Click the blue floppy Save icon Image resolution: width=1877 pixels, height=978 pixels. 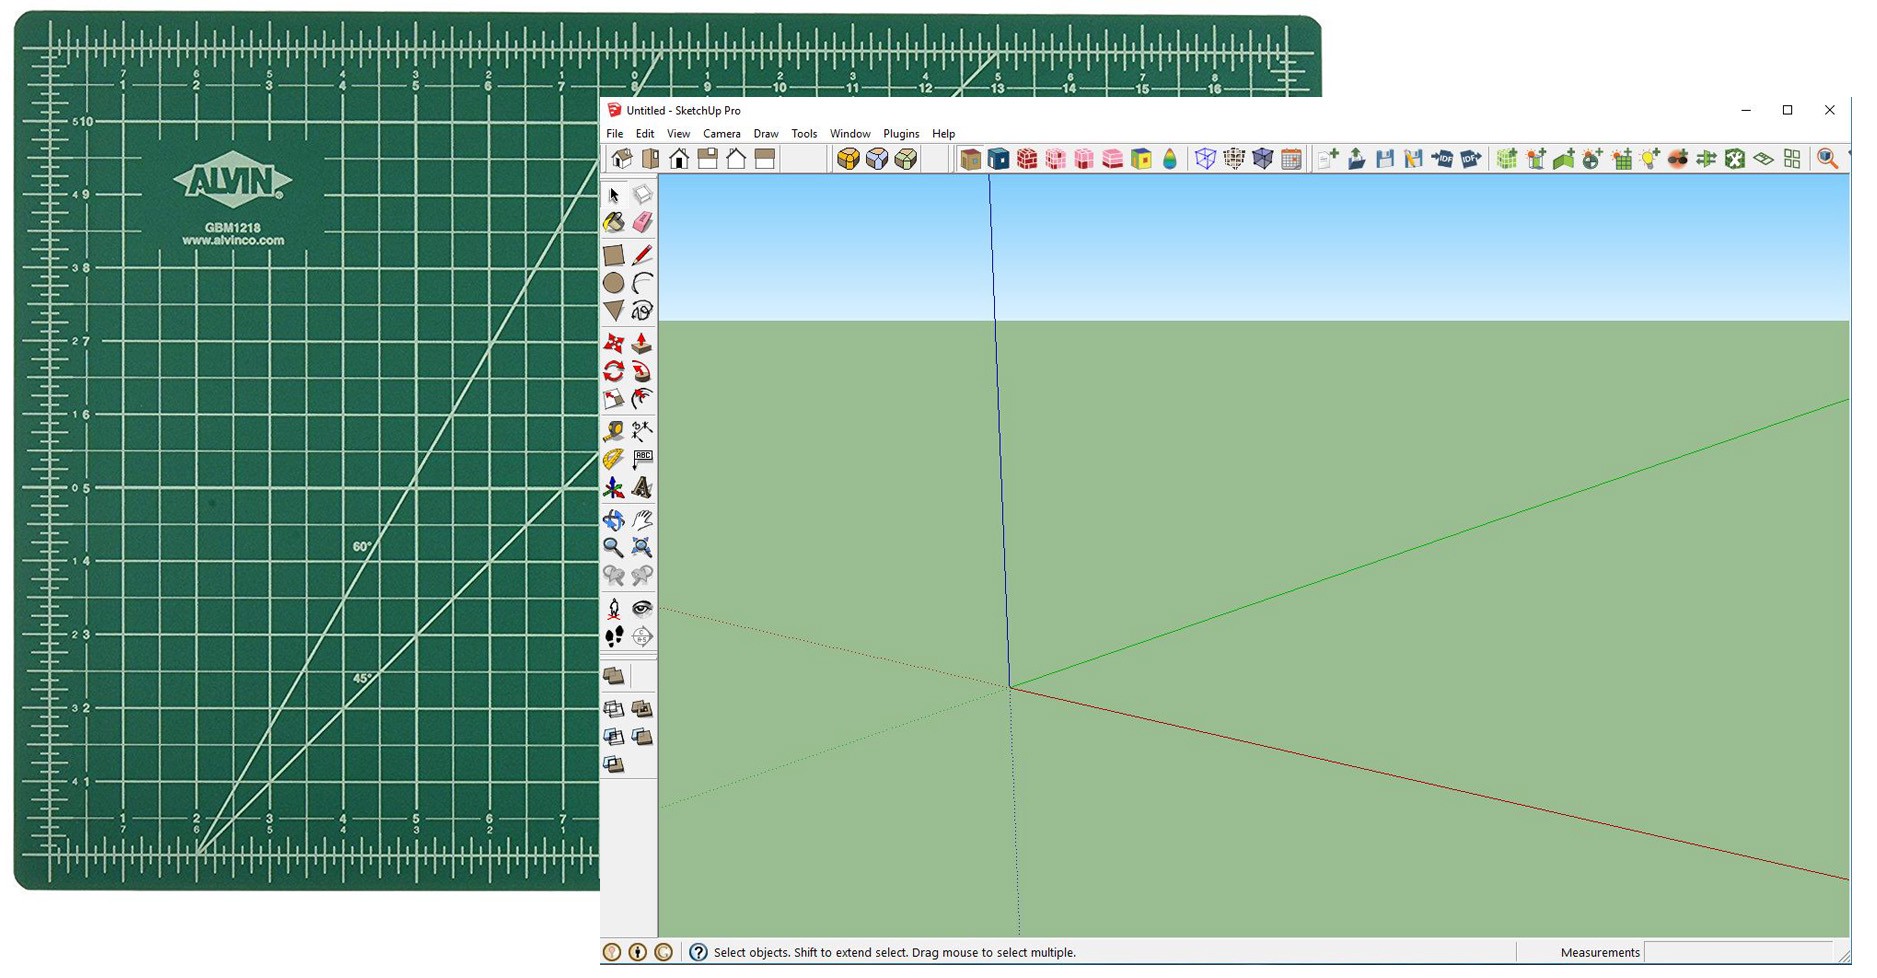point(1385,159)
